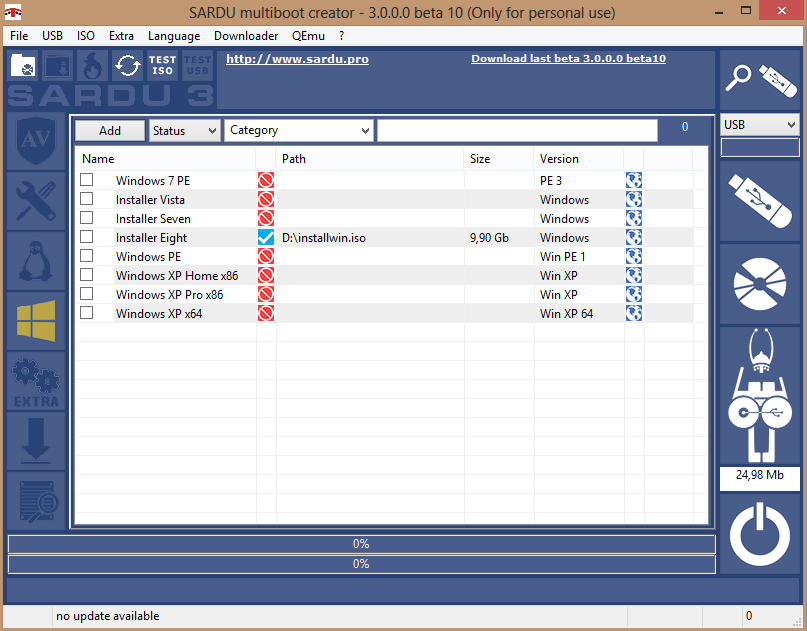807x631 pixels.
Task: Open the USB menu
Action: (x=52, y=36)
